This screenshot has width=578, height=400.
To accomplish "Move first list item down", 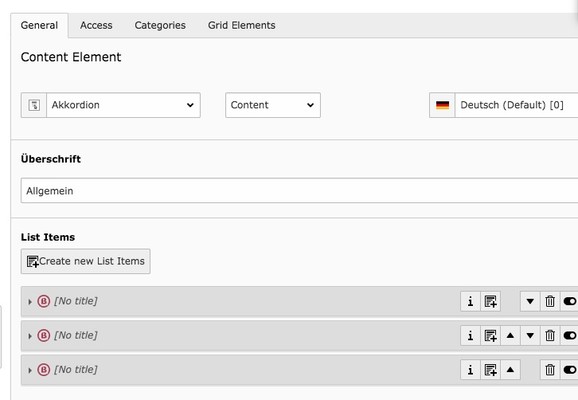I will tap(530, 302).
